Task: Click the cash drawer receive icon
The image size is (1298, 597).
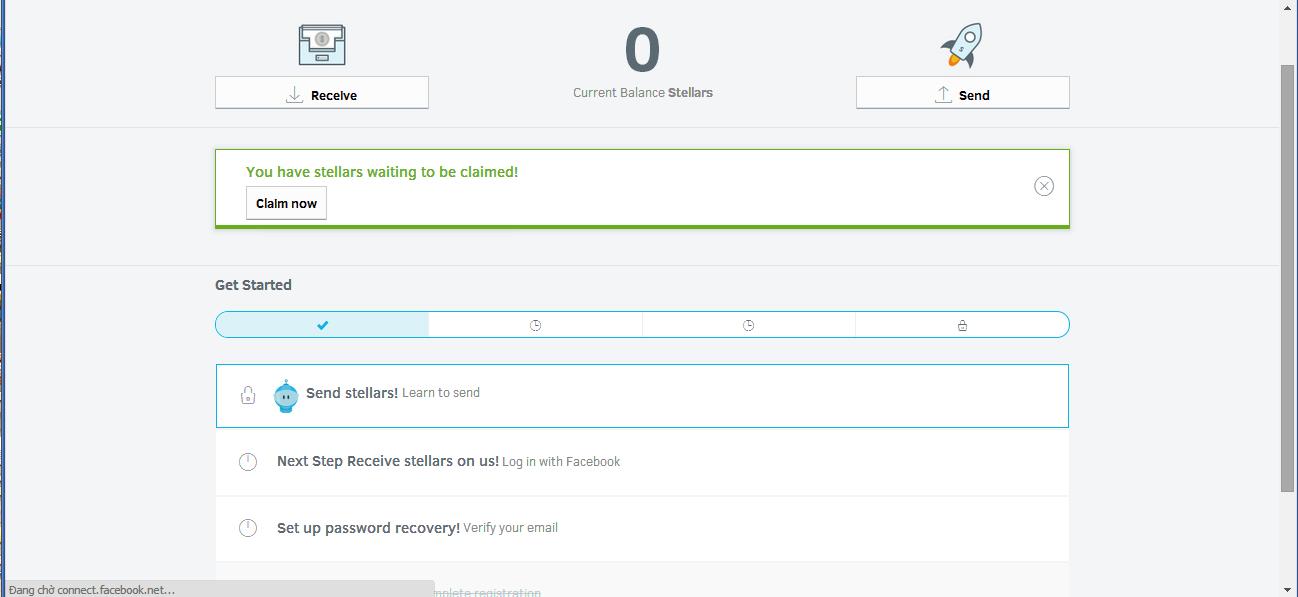Action: click(322, 45)
